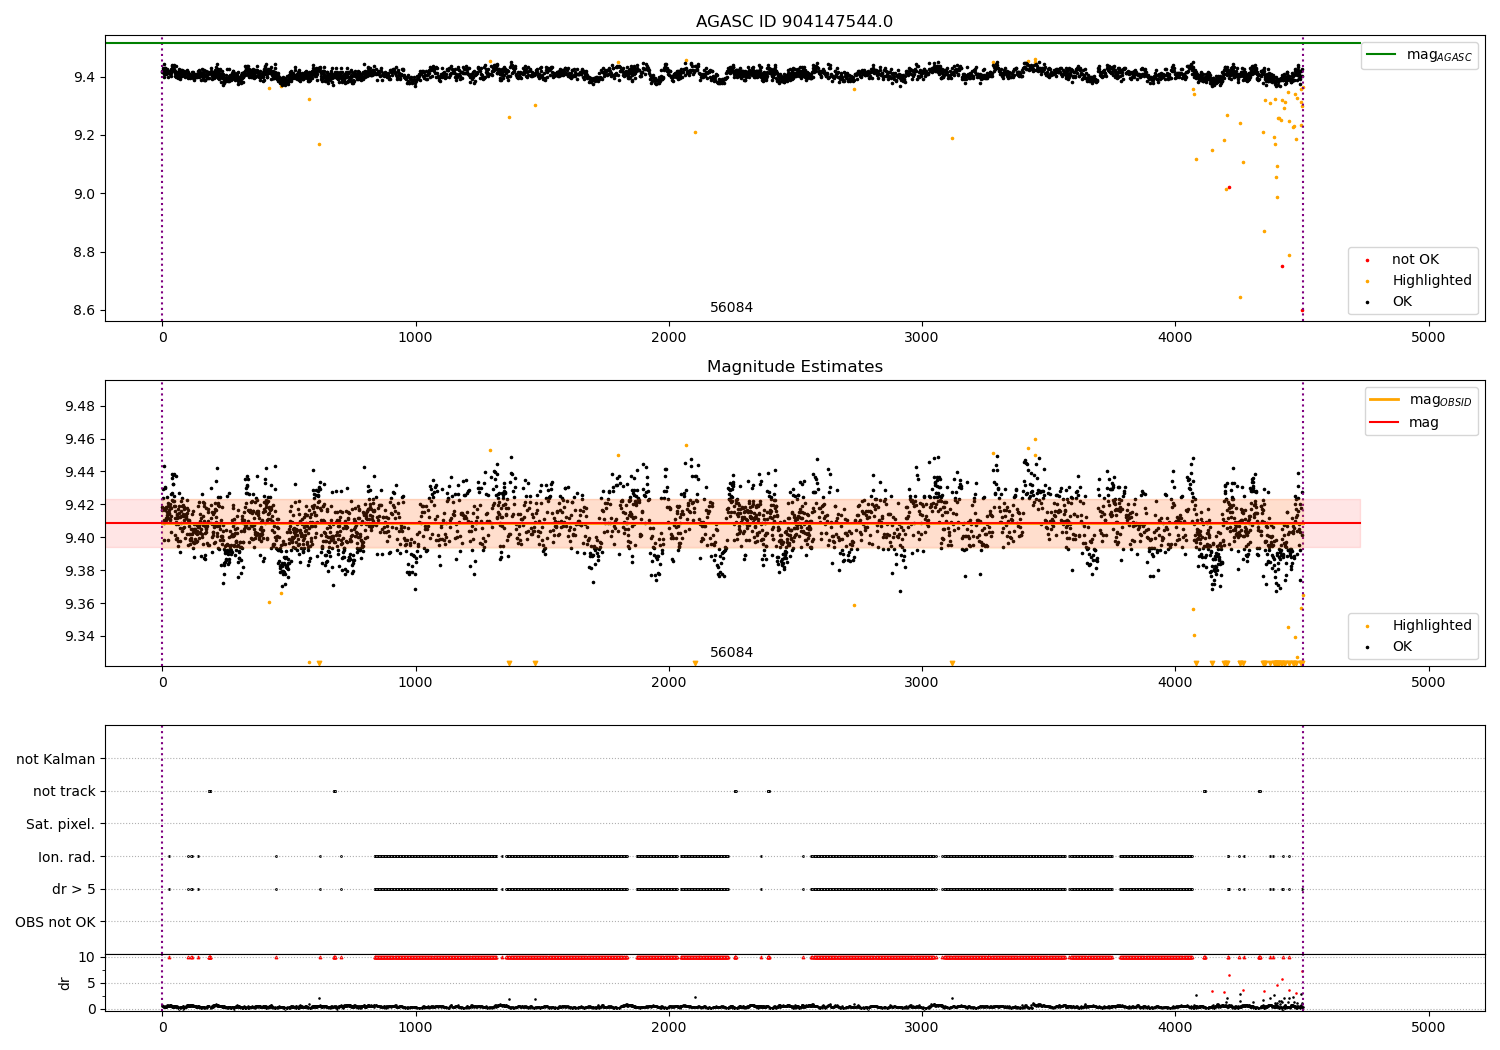
Task: Click the 'Sat. pixel.' y-axis label
Action: click(x=61, y=824)
